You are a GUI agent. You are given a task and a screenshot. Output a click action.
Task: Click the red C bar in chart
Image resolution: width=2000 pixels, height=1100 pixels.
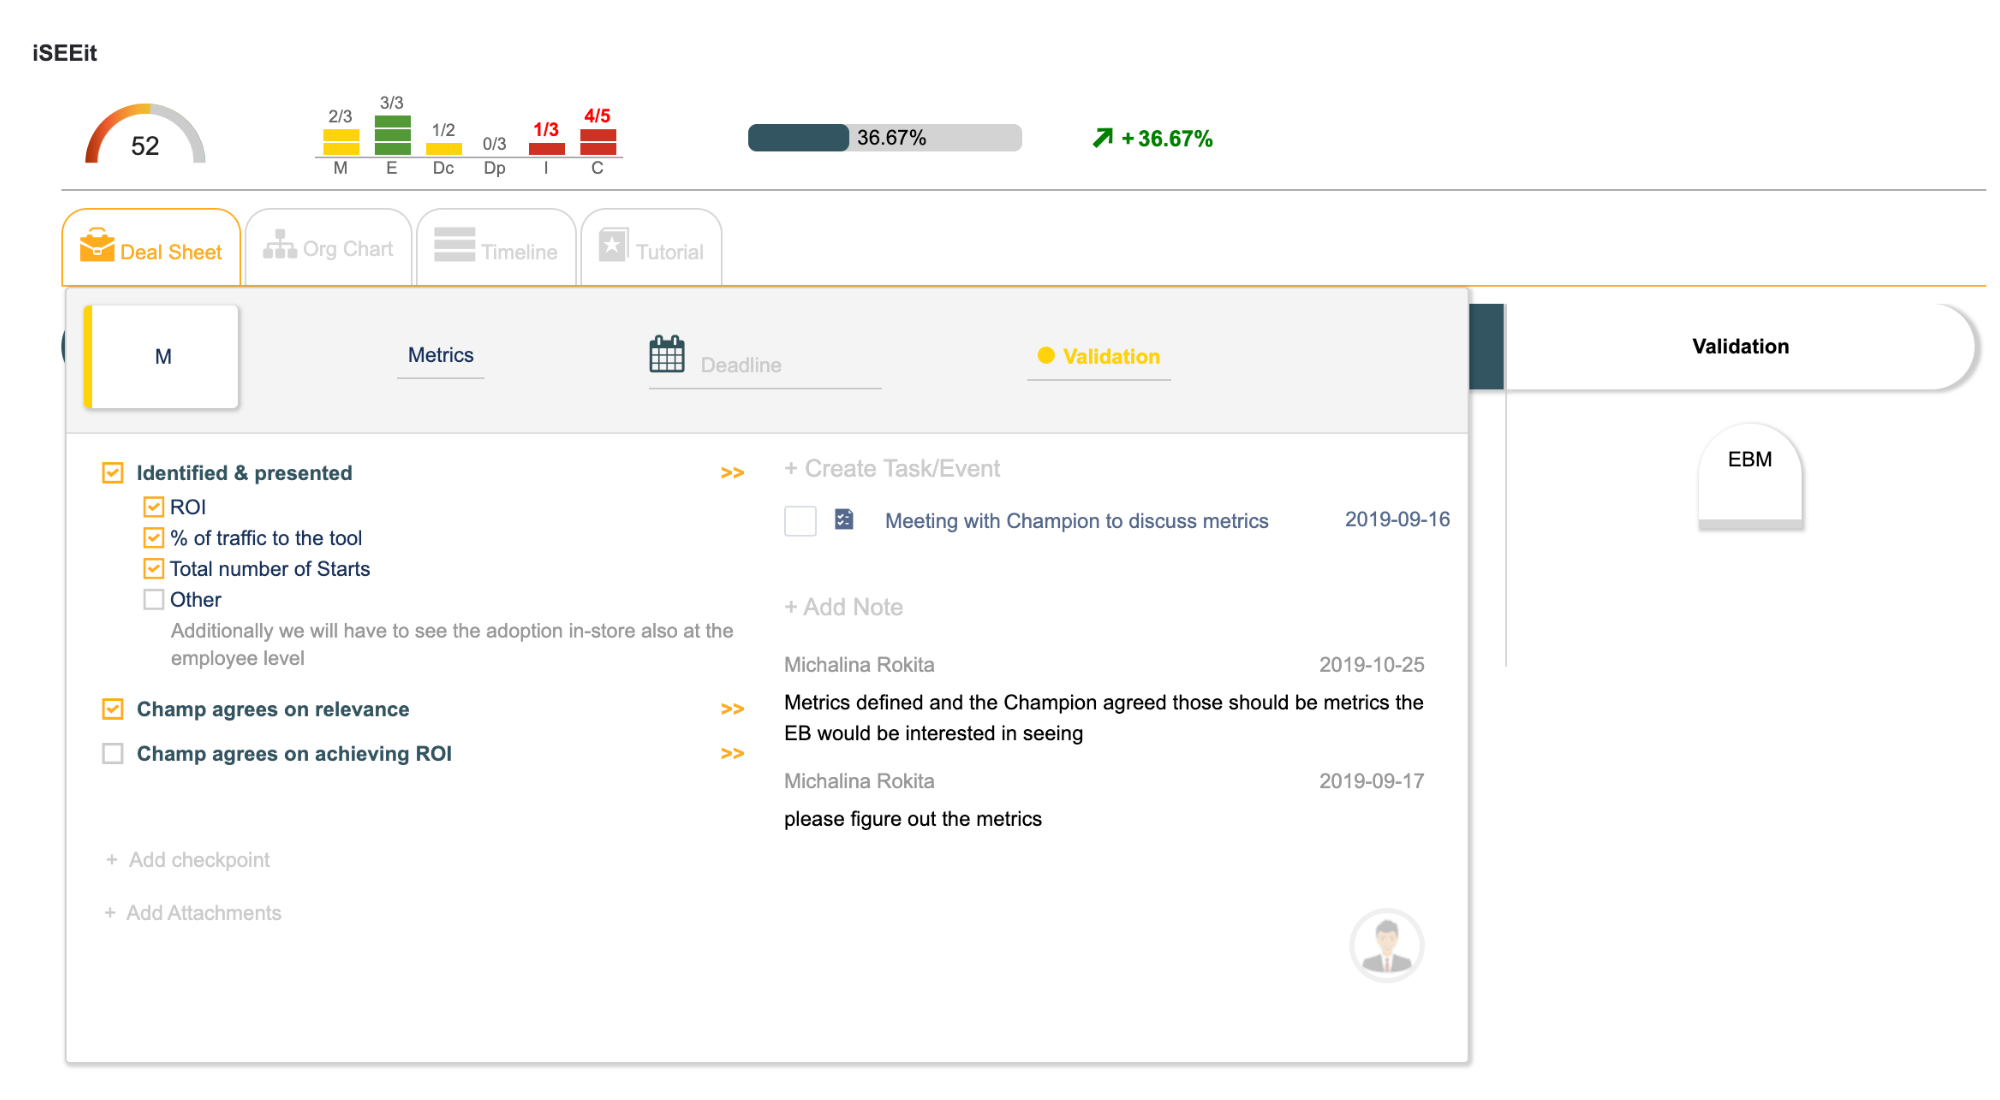click(x=597, y=142)
